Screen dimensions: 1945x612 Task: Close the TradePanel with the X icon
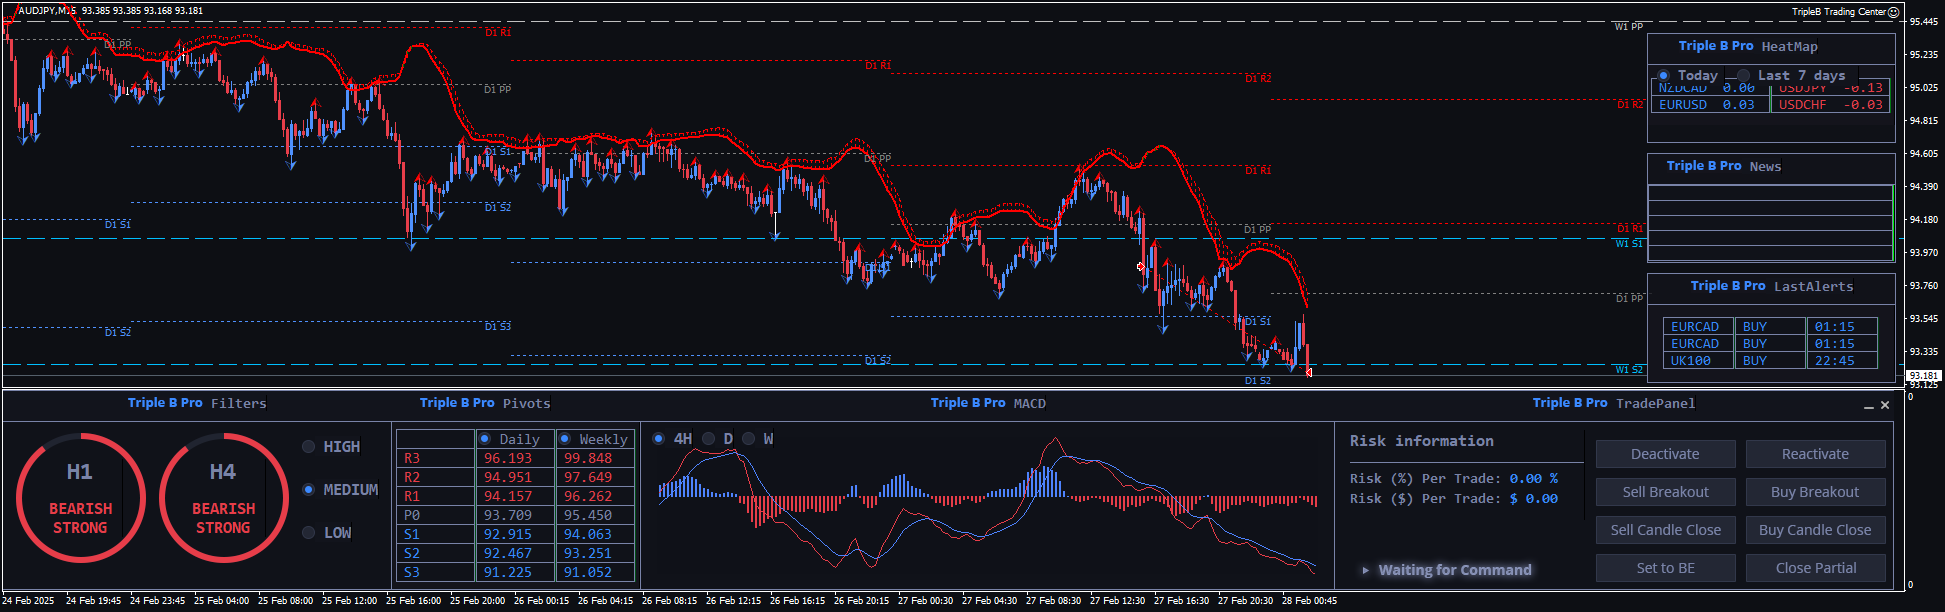(x=1885, y=405)
